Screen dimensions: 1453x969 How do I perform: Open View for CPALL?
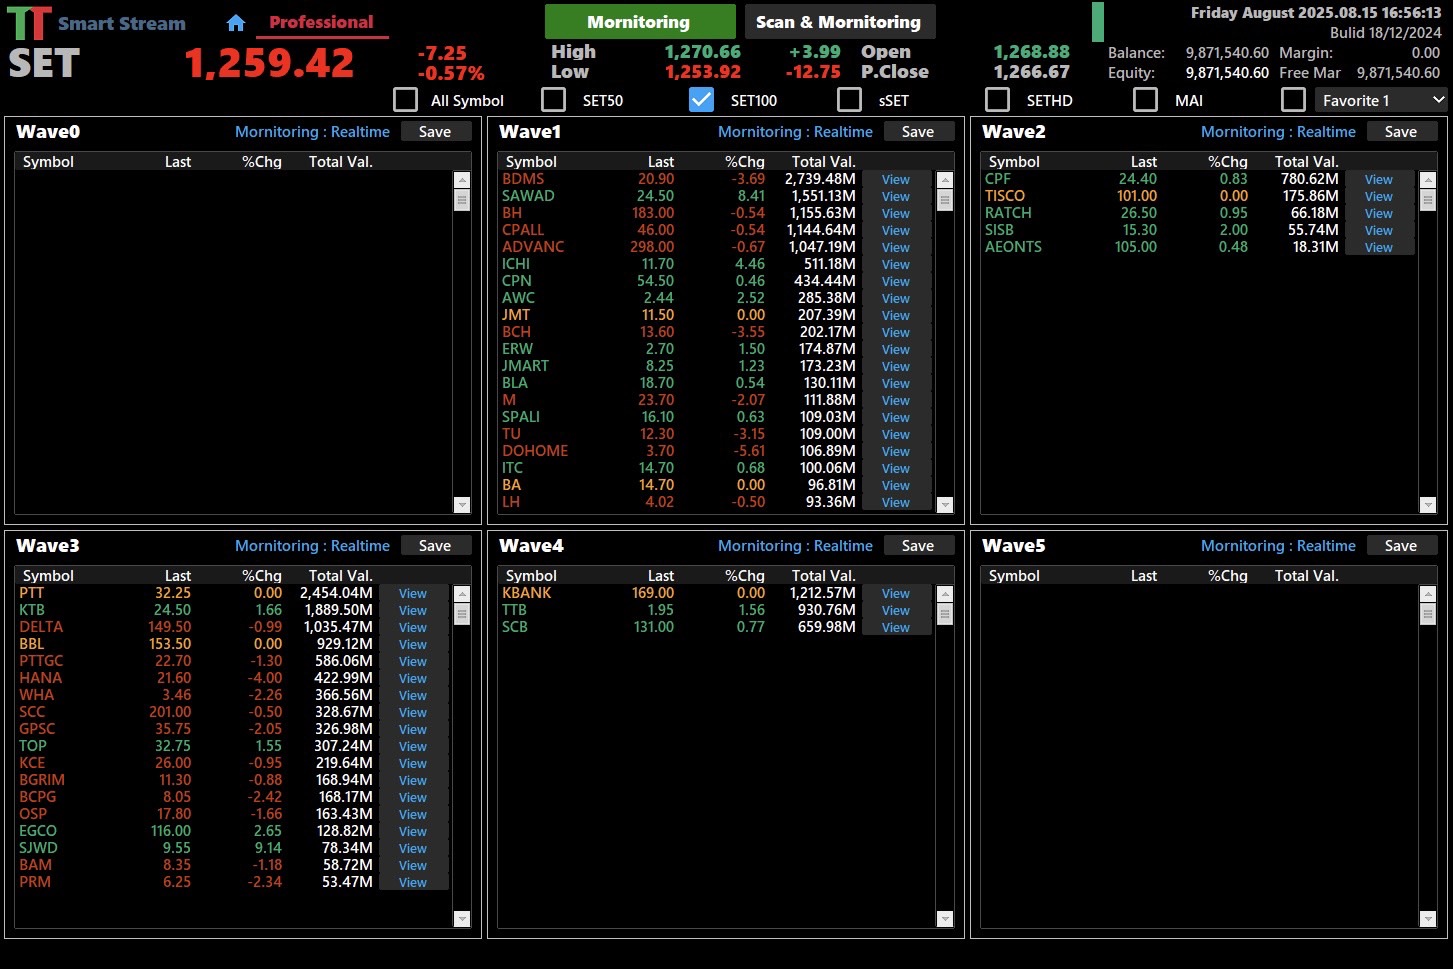click(x=896, y=231)
